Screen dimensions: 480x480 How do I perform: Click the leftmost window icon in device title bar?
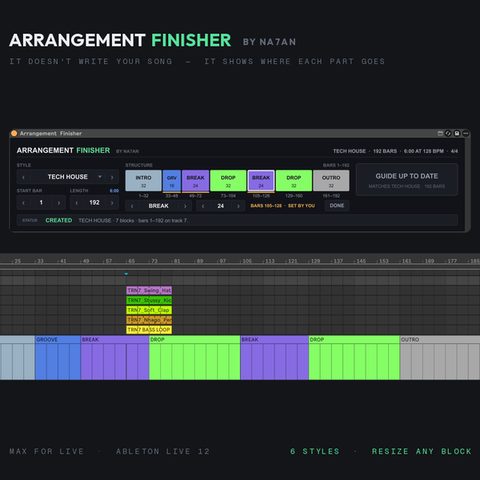pyautogui.click(x=440, y=133)
